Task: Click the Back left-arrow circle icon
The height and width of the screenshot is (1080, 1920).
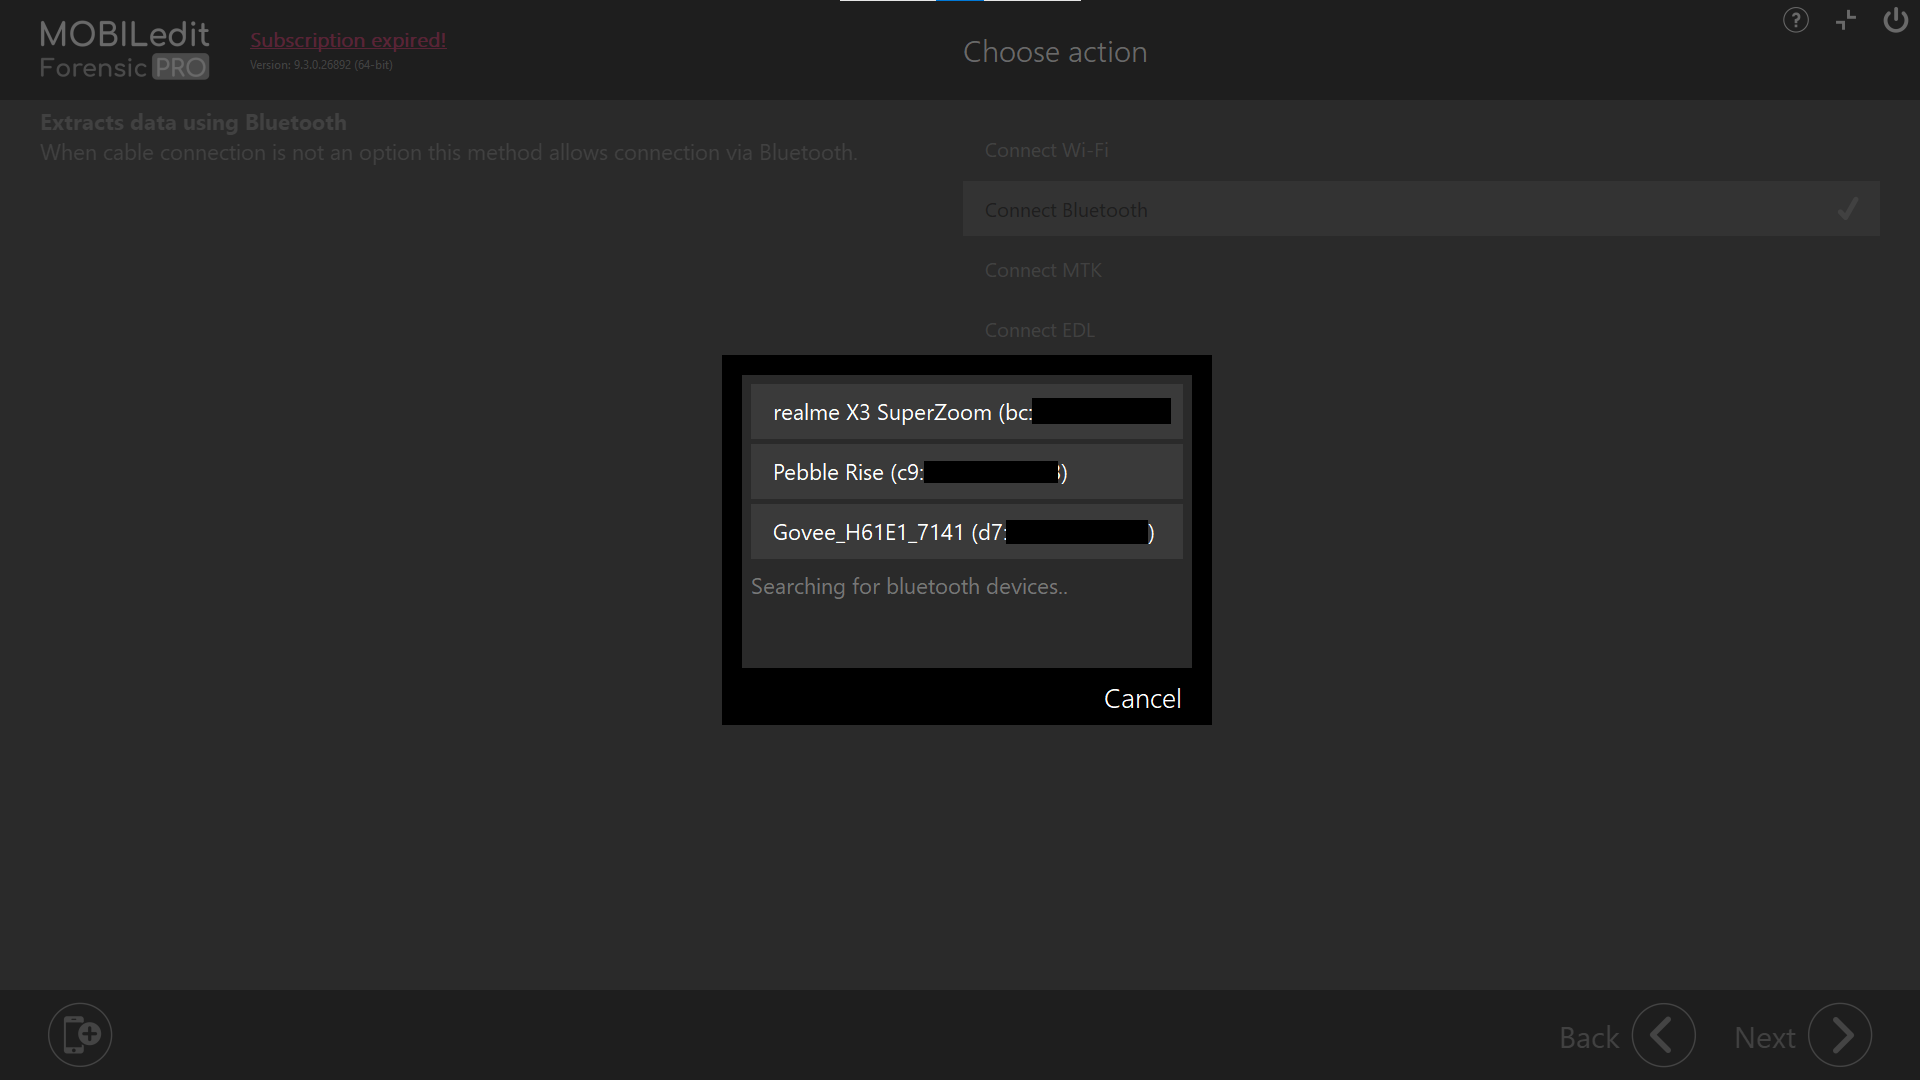Action: [x=1663, y=1035]
